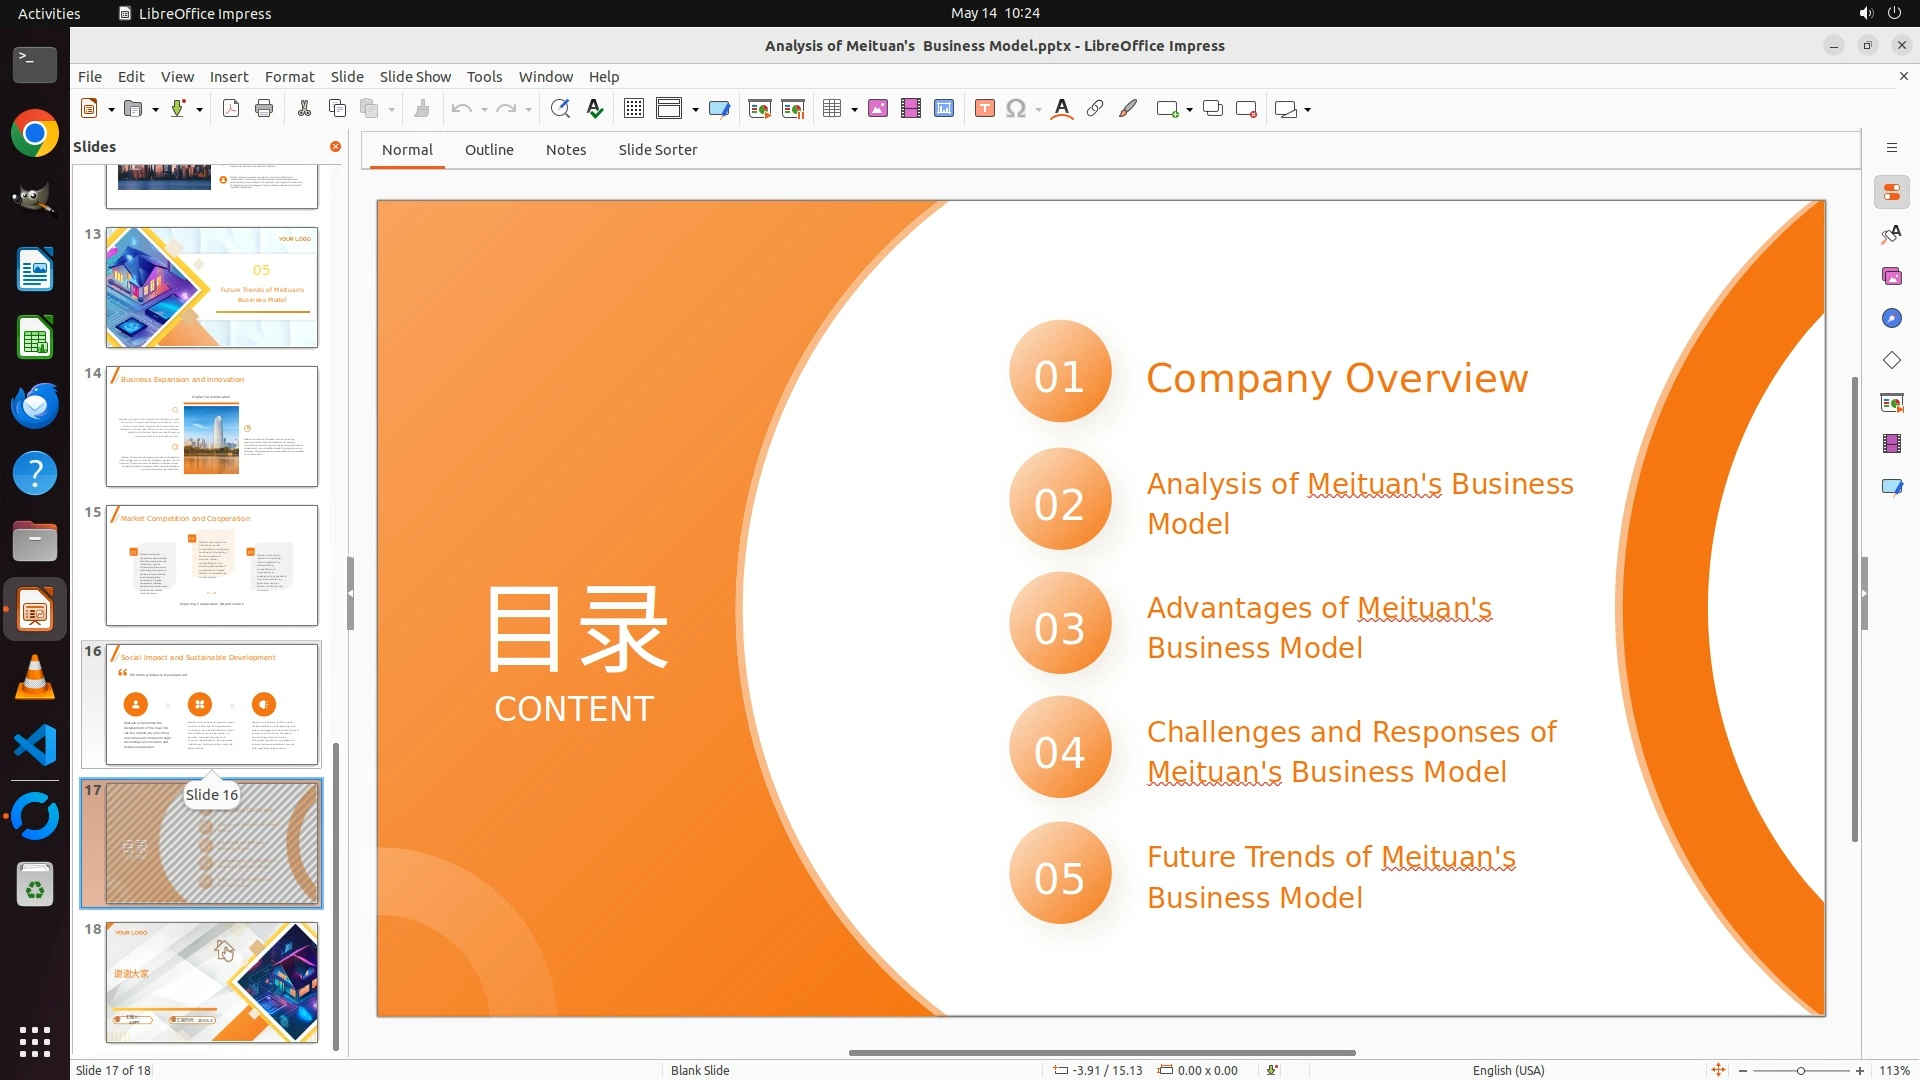1920x1080 pixels.
Task: Insert text box icon
Action: click(x=985, y=109)
